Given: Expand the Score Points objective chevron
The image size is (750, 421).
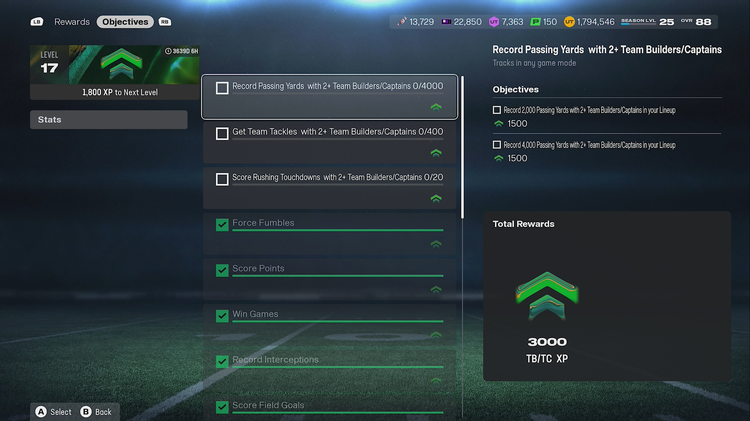Looking at the screenshot, I should (436, 289).
